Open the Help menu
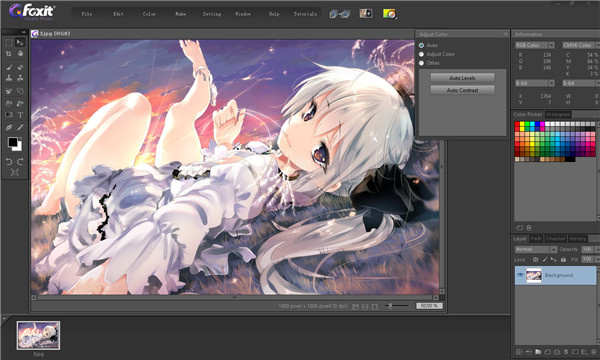 pos(274,14)
